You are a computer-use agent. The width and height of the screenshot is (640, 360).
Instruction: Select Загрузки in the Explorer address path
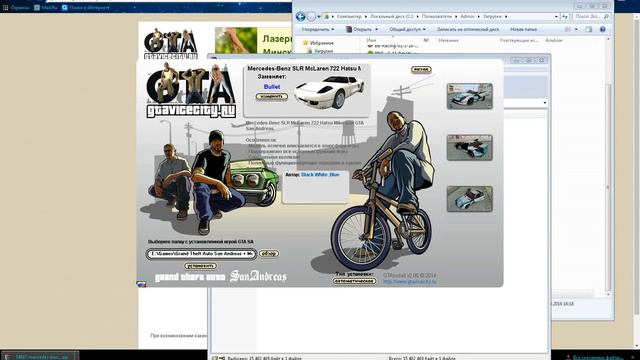[x=492, y=16]
